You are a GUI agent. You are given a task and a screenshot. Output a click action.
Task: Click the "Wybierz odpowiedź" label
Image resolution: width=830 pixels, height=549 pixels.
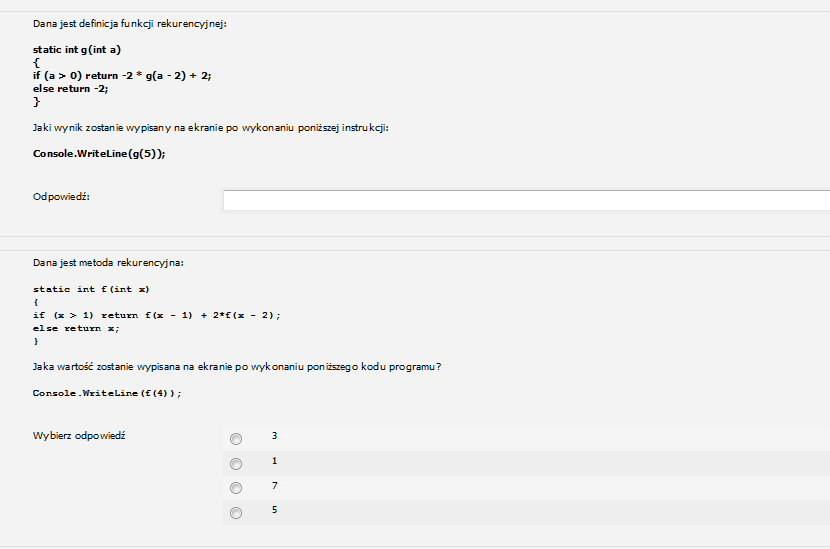click(x=79, y=436)
